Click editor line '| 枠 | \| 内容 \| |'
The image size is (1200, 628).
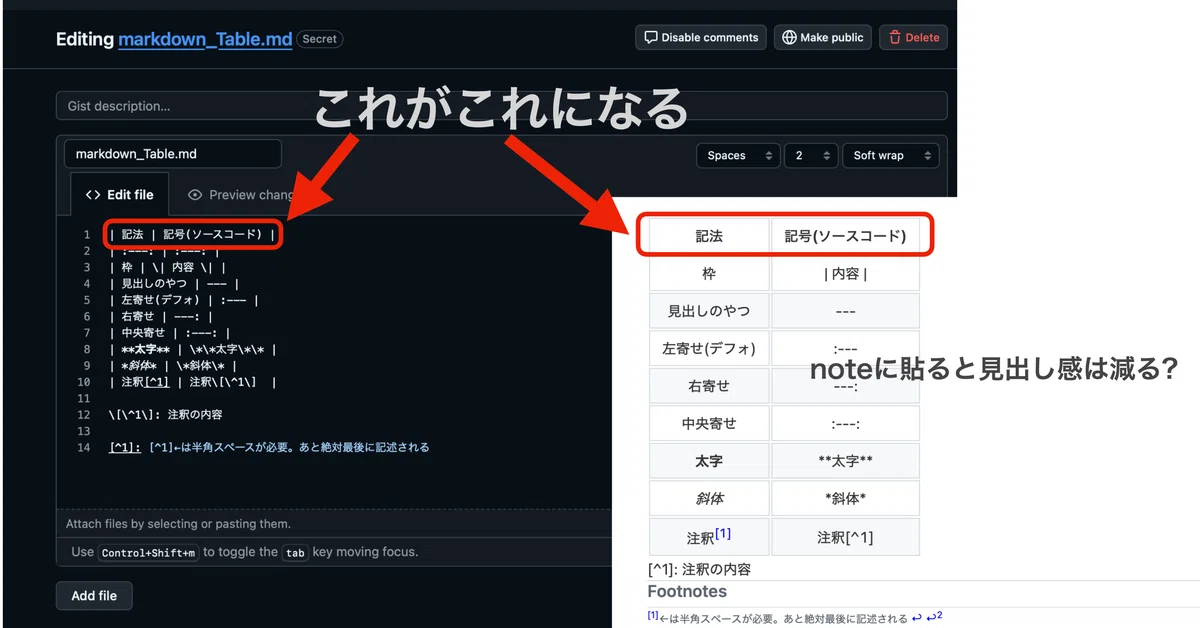167,267
